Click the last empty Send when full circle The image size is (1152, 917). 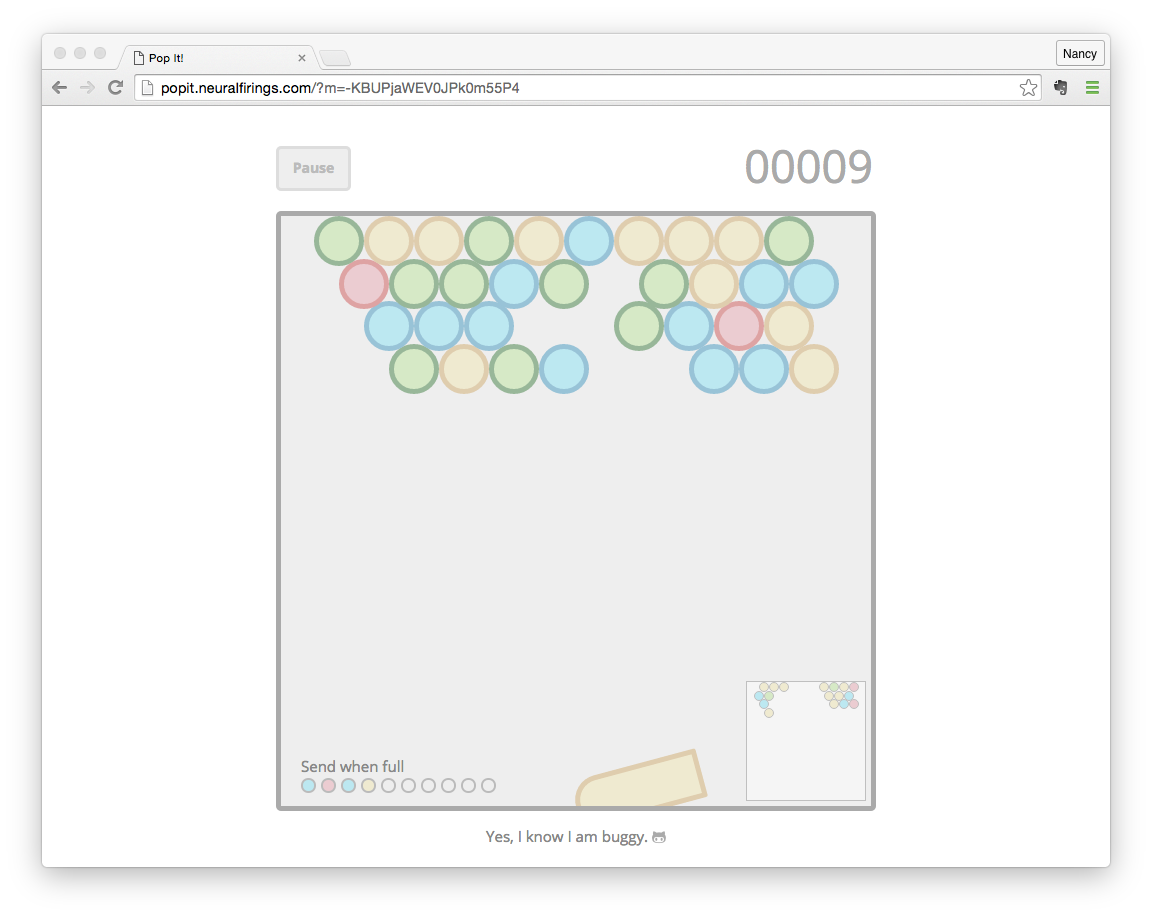[488, 786]
